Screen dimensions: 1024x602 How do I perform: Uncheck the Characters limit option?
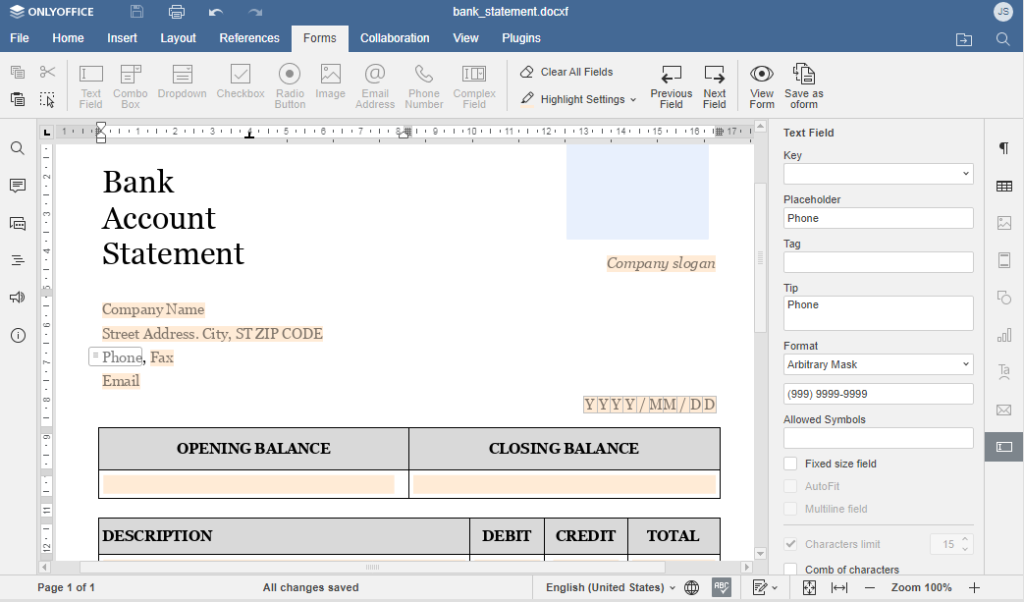click(x=789, y=544)
